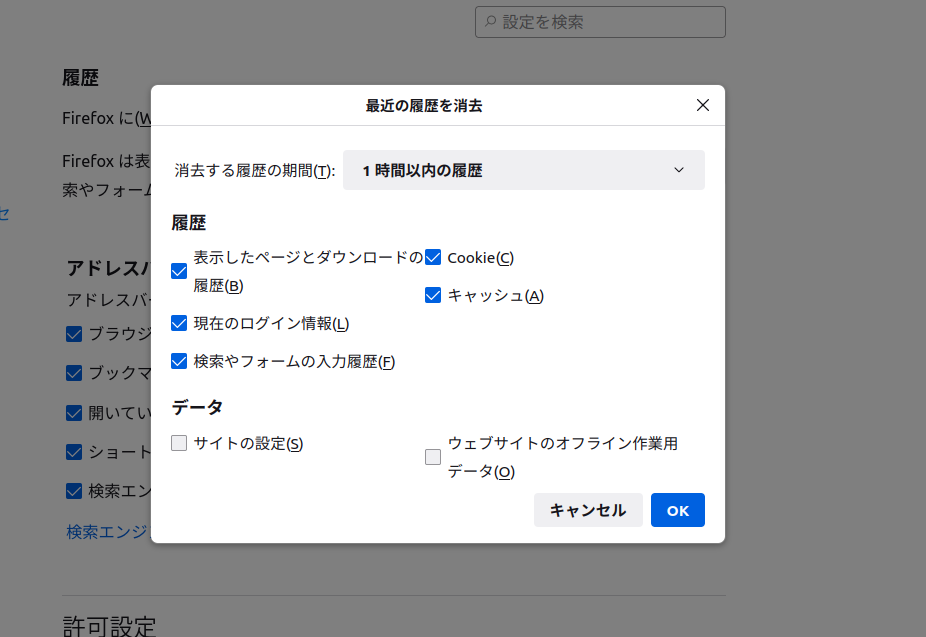Toggle the 開いてい… address bar checkbox
926x637 pixels.
[x=74, y=412]
